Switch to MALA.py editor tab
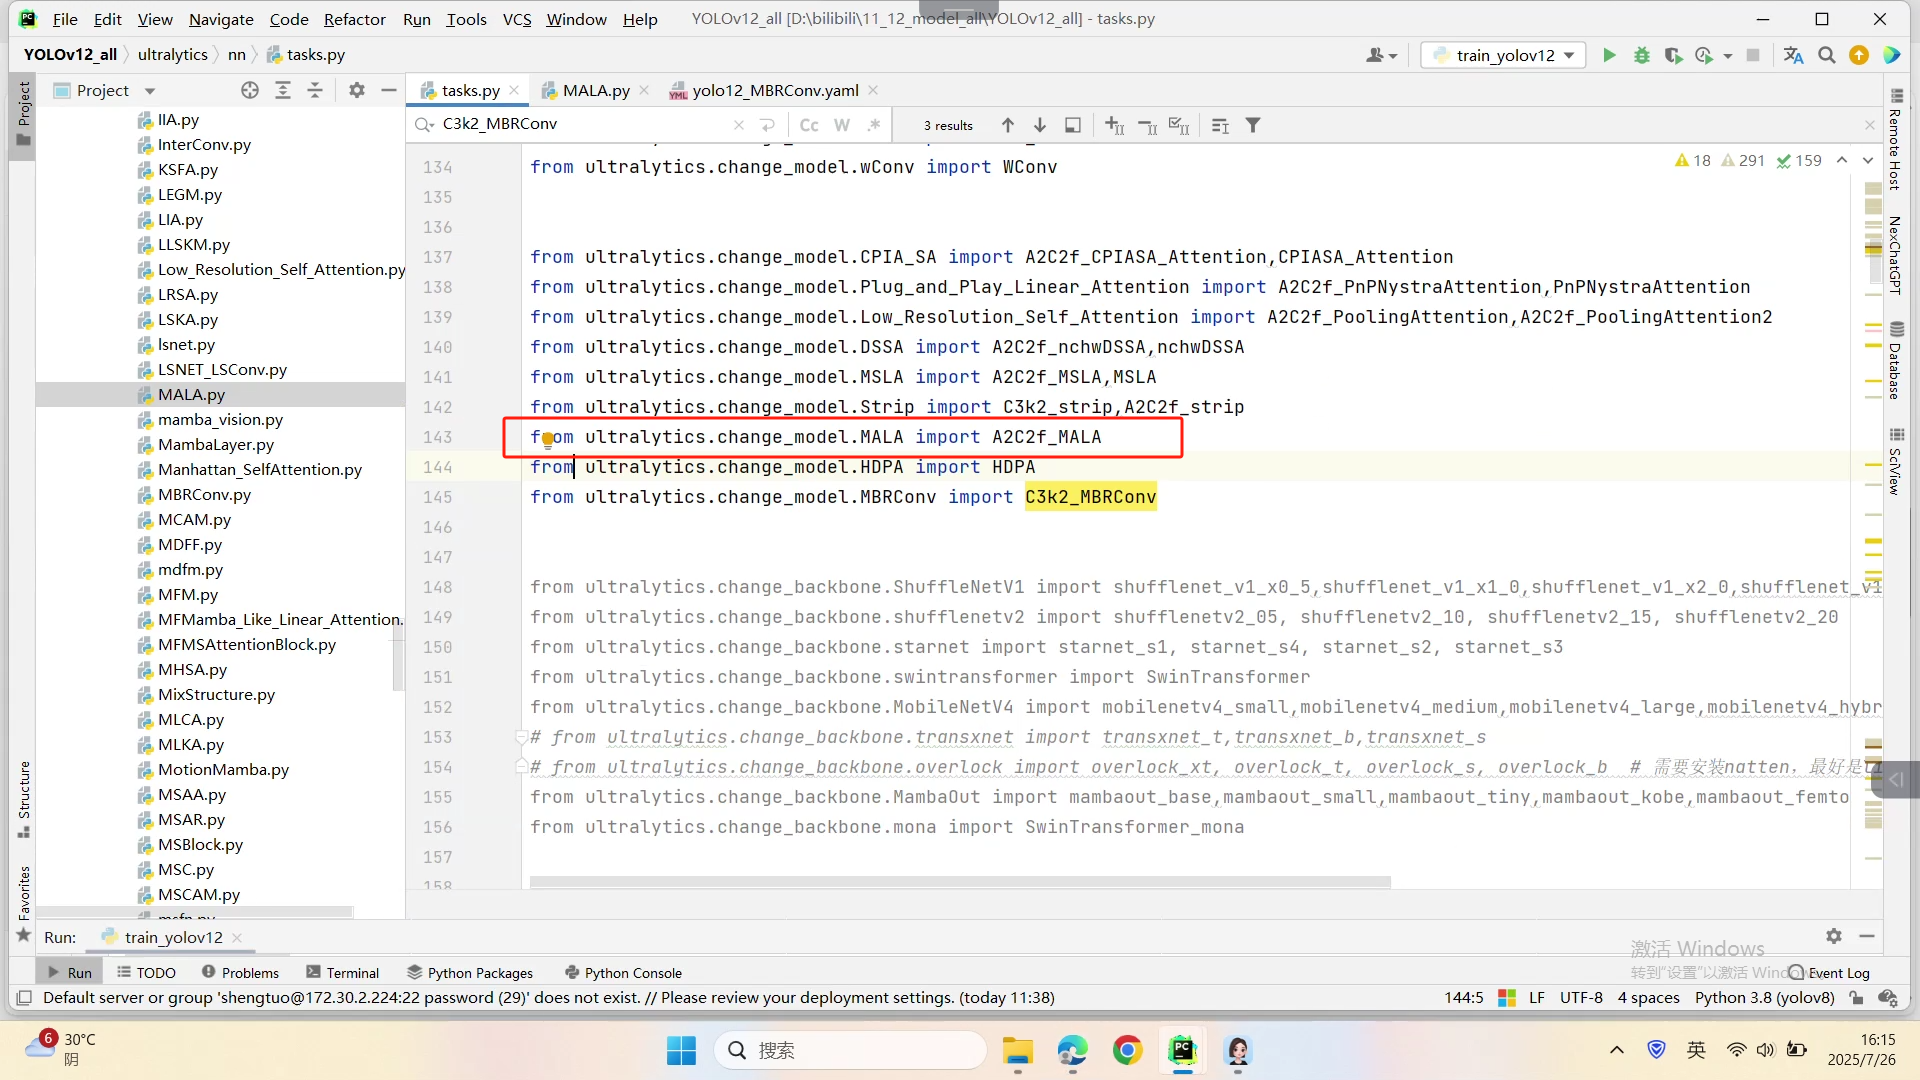1920x1080 pixels. pos(596,90)
